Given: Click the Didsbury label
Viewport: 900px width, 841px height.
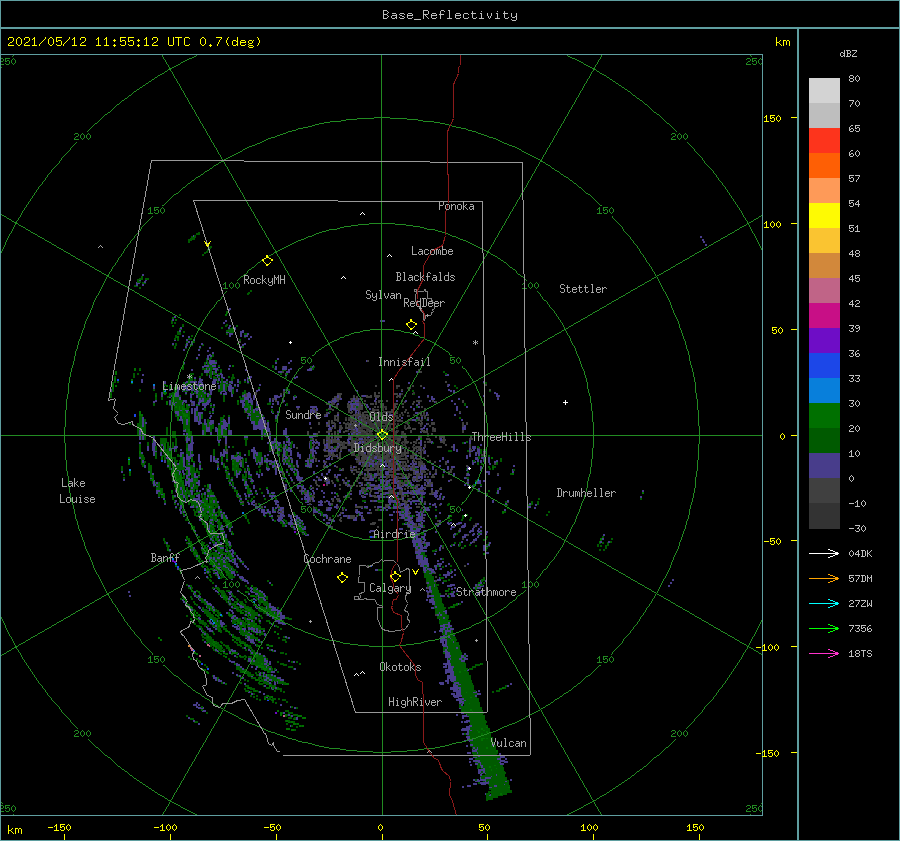Looking at the screenshot, I should point(378,448).
